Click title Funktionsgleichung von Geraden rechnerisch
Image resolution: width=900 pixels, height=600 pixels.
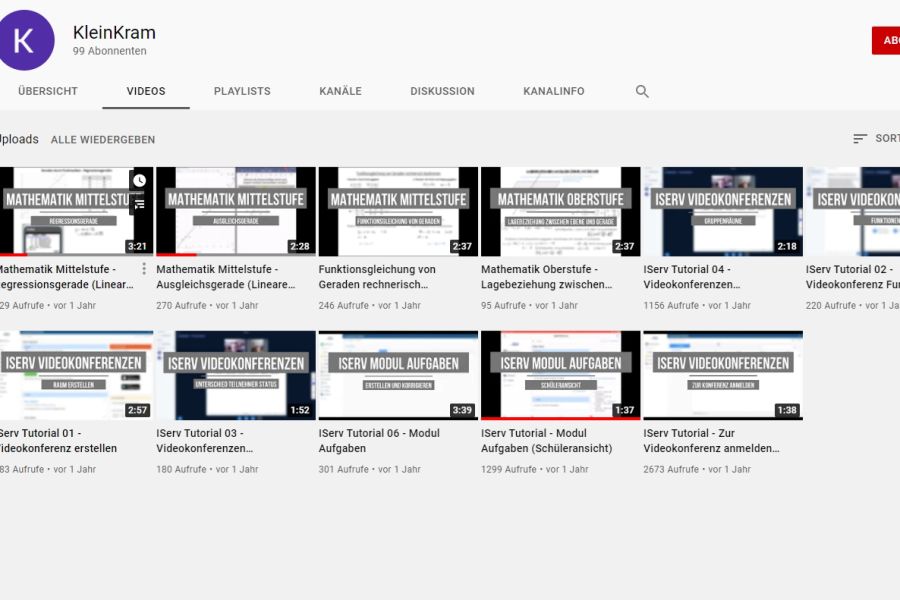377,277
